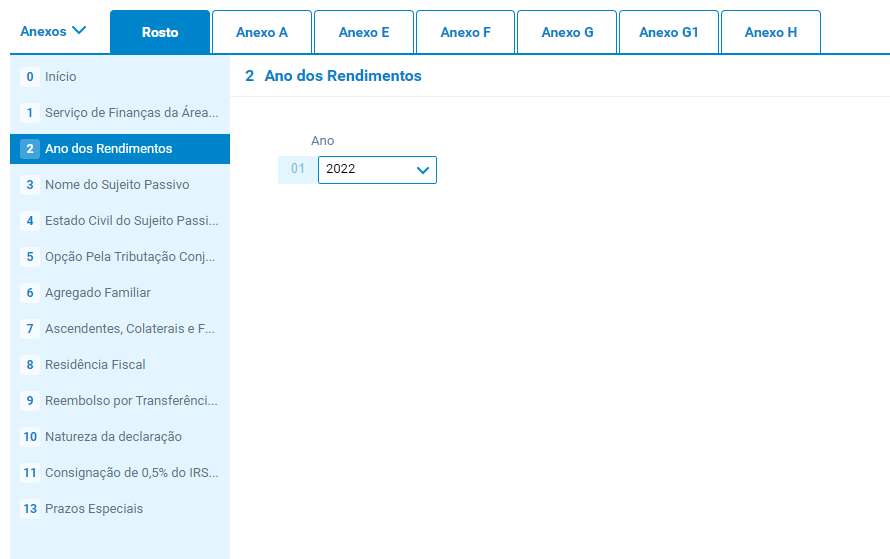Open the Anexo A tab
Screen dimensions: 890x559
(262, 32)
